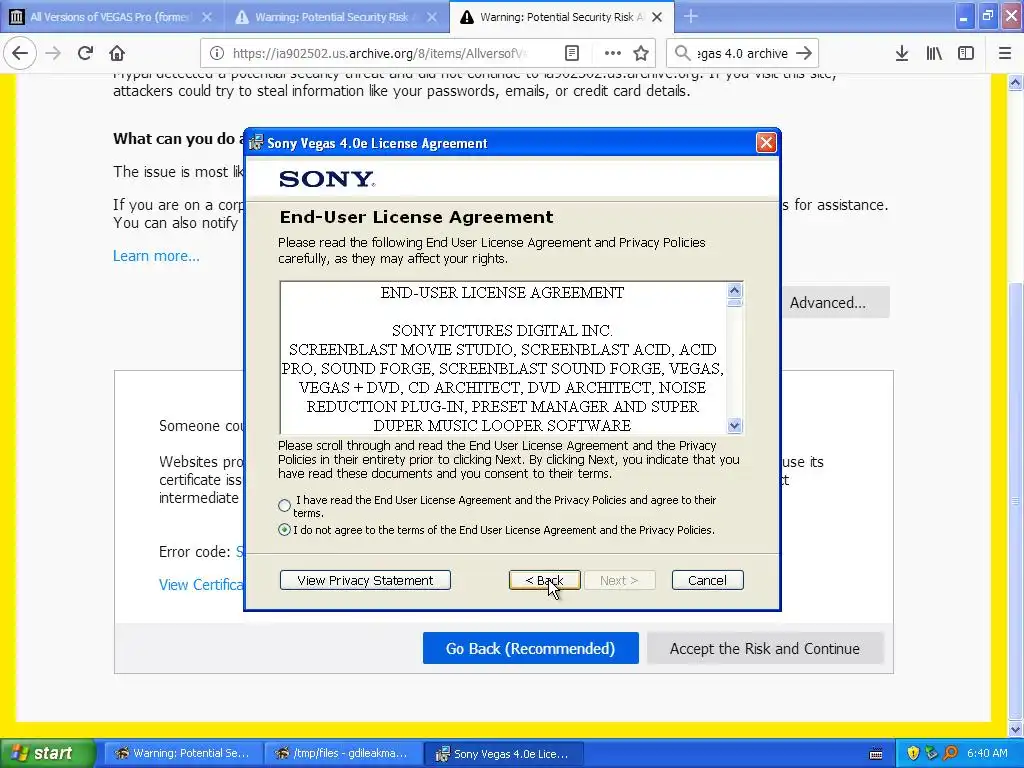Click the Advanced... button
This screenshot has height=768, width=1024.
click(835, 302)
